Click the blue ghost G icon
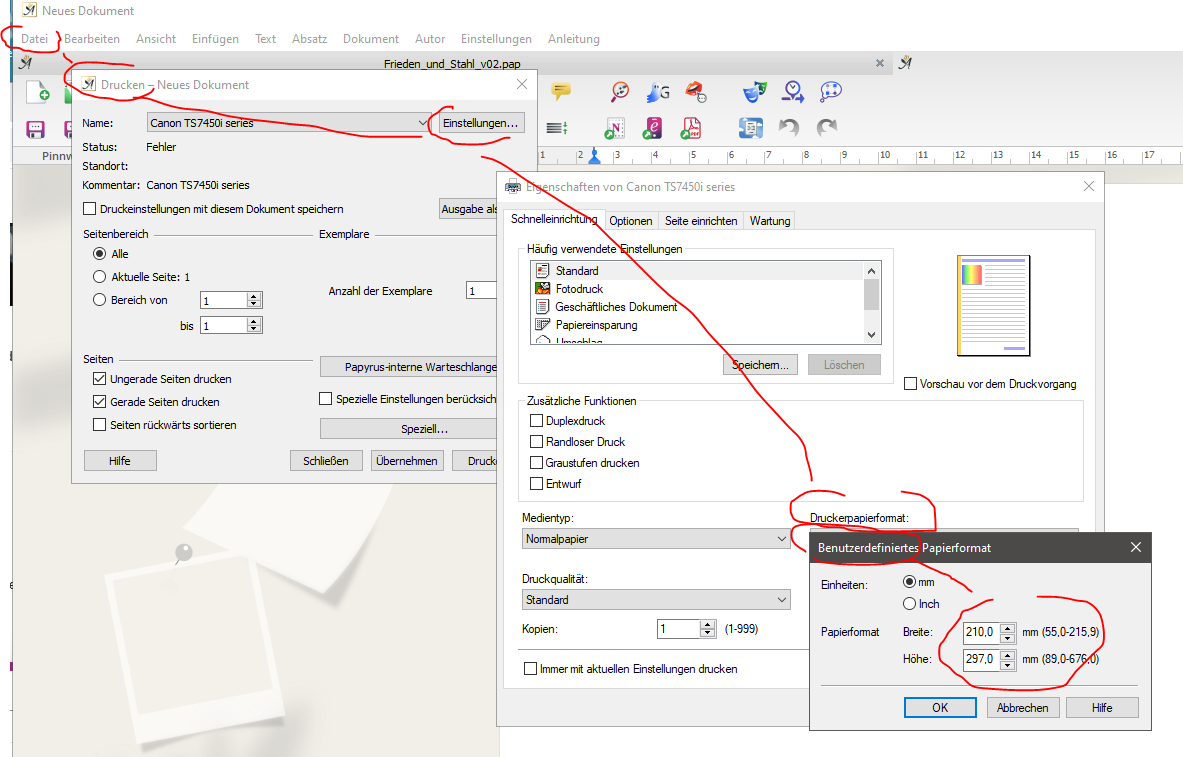 click(658, 92)
